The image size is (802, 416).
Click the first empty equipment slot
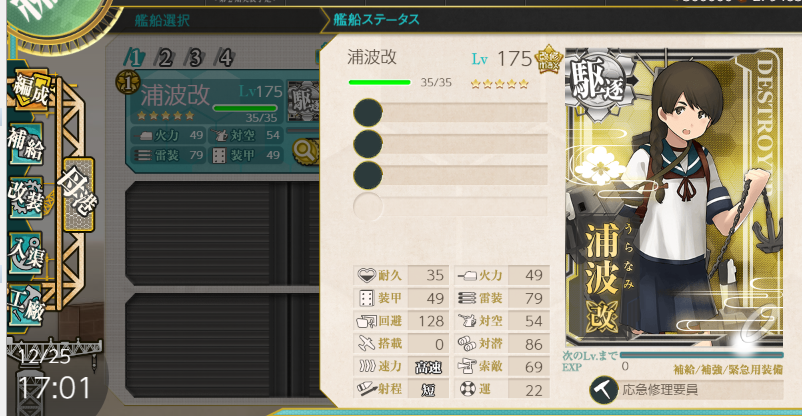(451, 113)
